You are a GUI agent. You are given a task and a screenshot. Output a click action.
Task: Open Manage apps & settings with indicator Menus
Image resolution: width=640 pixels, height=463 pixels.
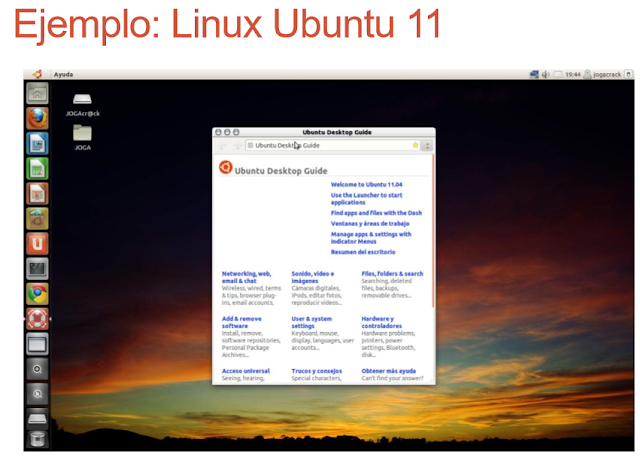(x=371, y=238)
